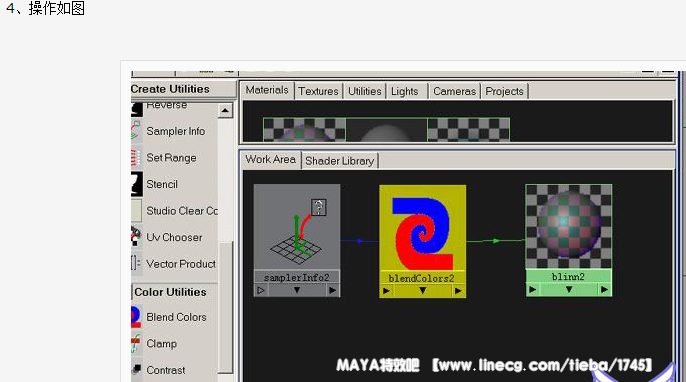Click the samplerInfo2 node name label
Screen dimensions: 686x382
pyautogui.click(x=297, y=277)
